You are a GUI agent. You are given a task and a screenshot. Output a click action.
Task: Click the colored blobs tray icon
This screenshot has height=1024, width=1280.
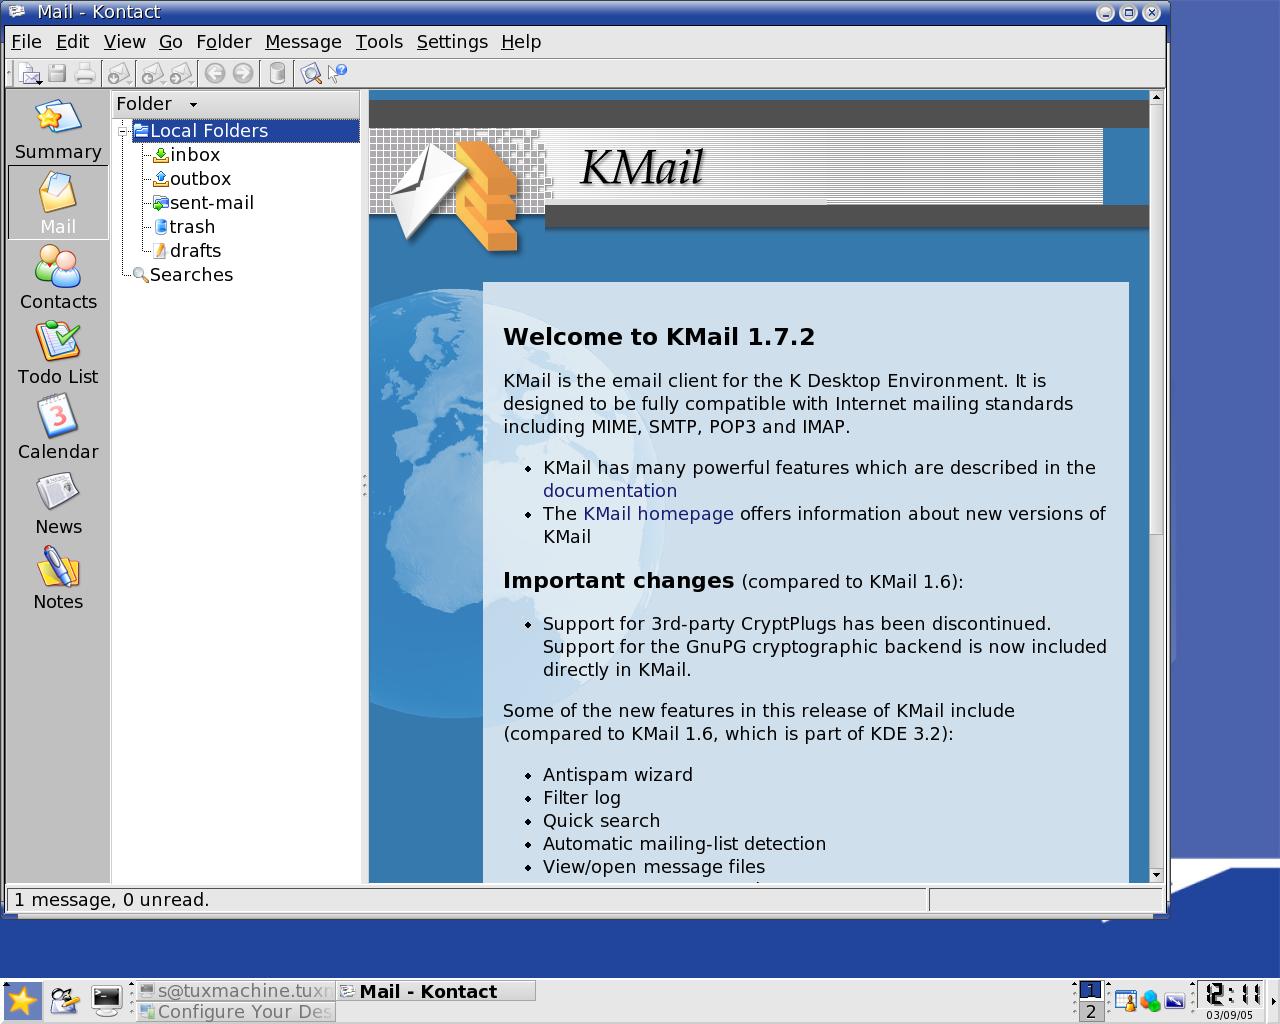point(1150,1000)
